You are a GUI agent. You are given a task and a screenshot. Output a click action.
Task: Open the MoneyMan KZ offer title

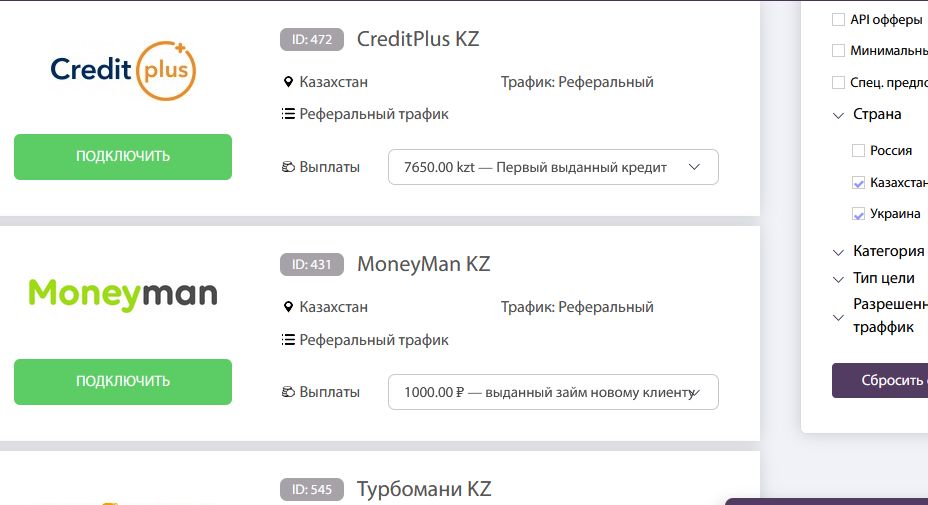click(423, 265)
